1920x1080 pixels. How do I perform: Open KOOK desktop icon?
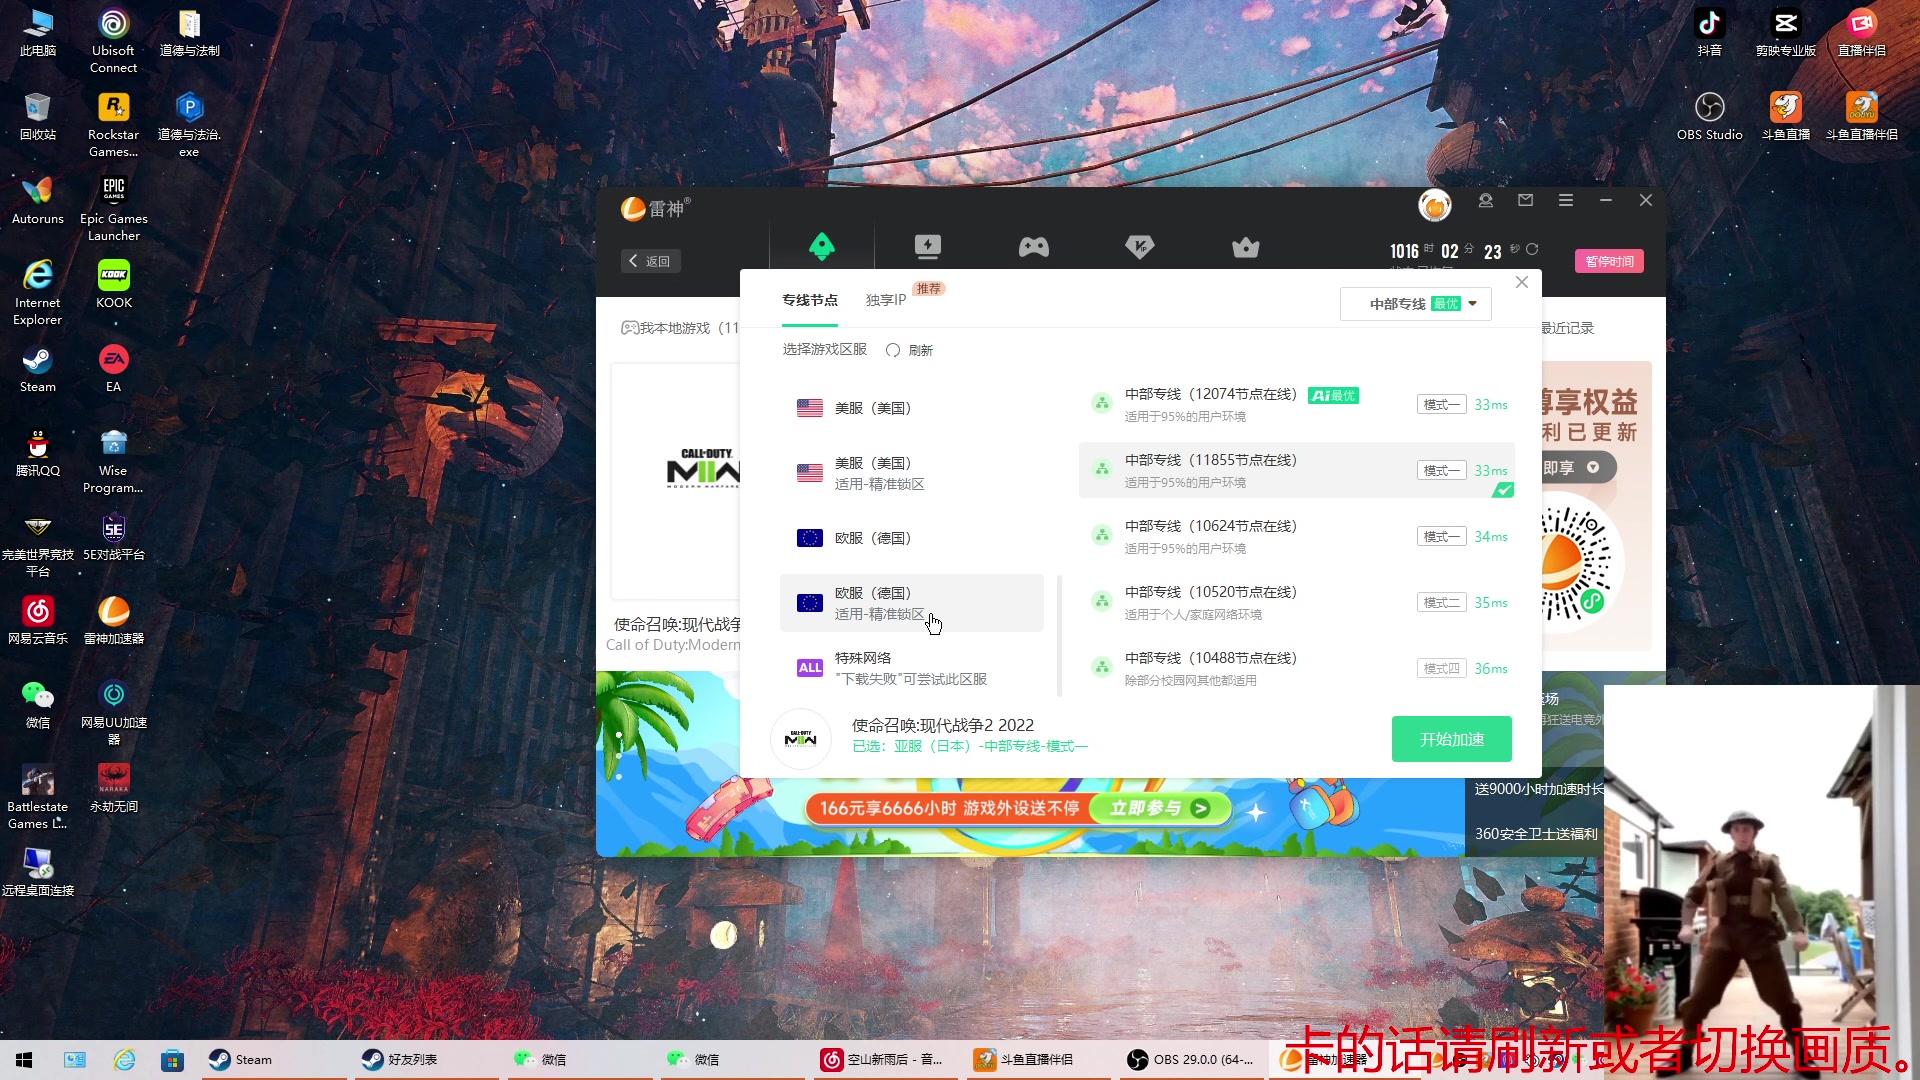[x=113, y=284]
